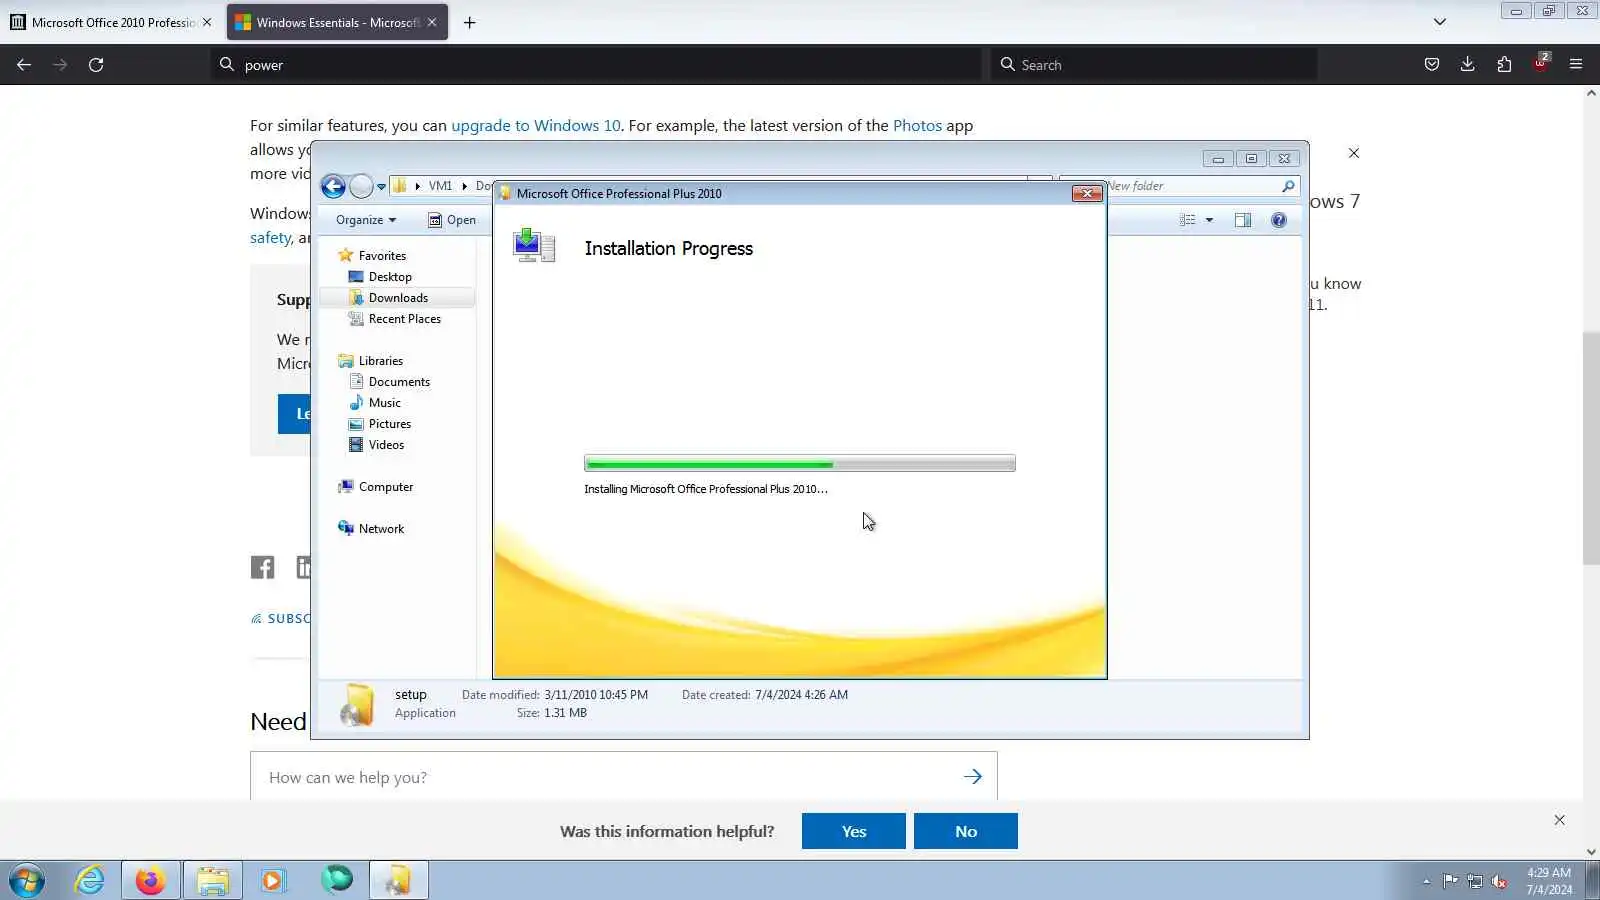Open the Photos app link
Viewport: 1600px width, 900px height.
pos(917,126)
